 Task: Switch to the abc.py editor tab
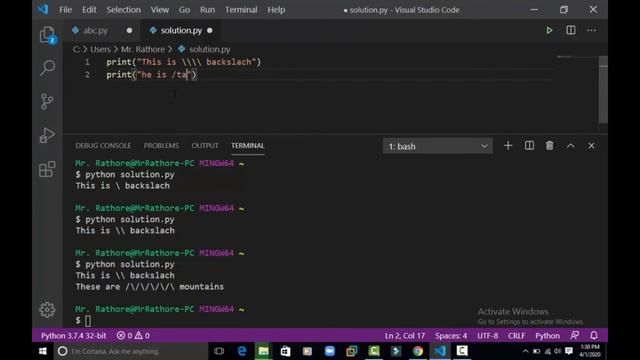click(x=95, y=31)
